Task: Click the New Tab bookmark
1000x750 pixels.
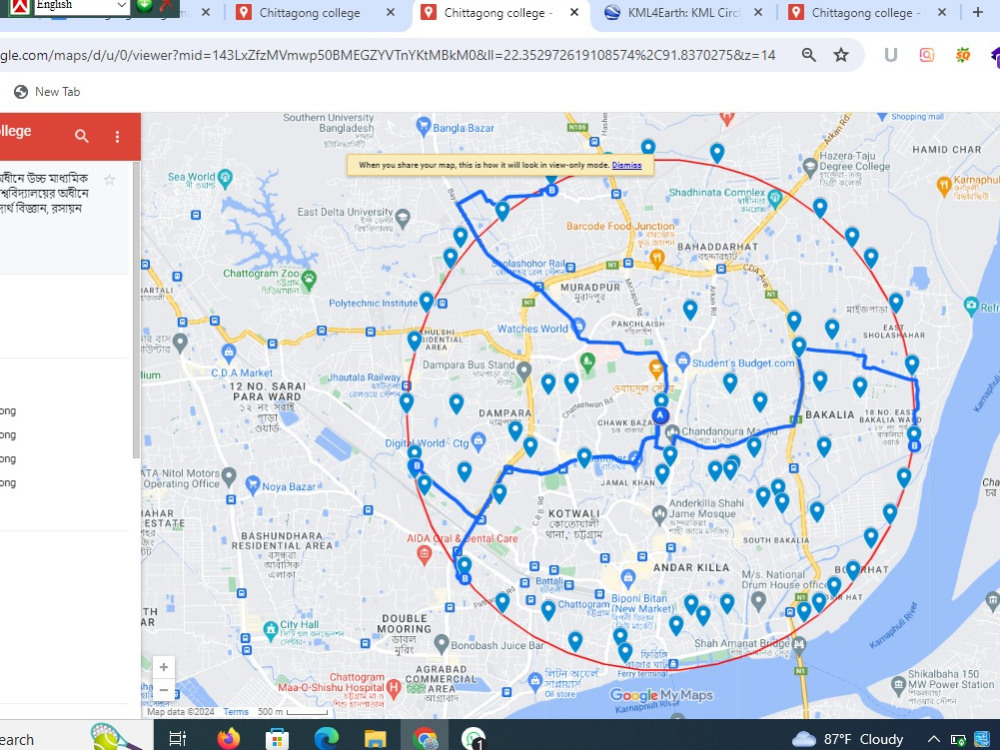Action: pyautogui.click(x=47, y=92)
